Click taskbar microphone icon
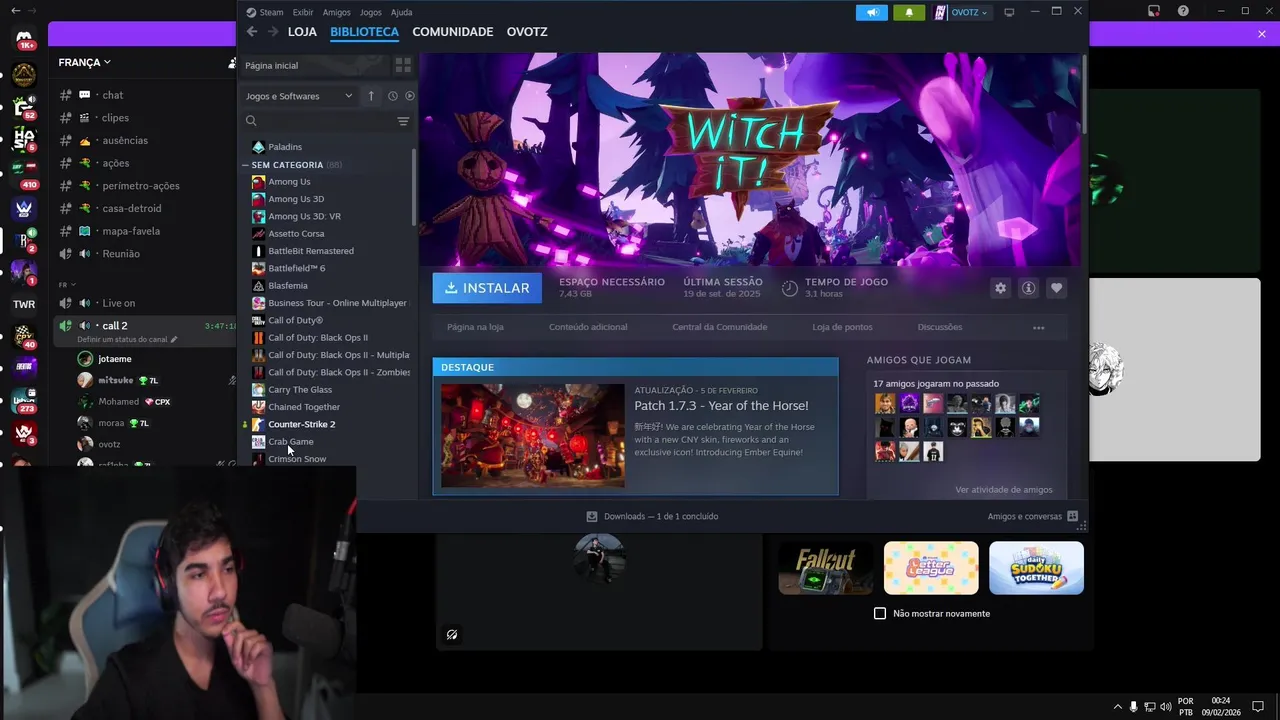 pyautogui.click(x=1133, y=706)
